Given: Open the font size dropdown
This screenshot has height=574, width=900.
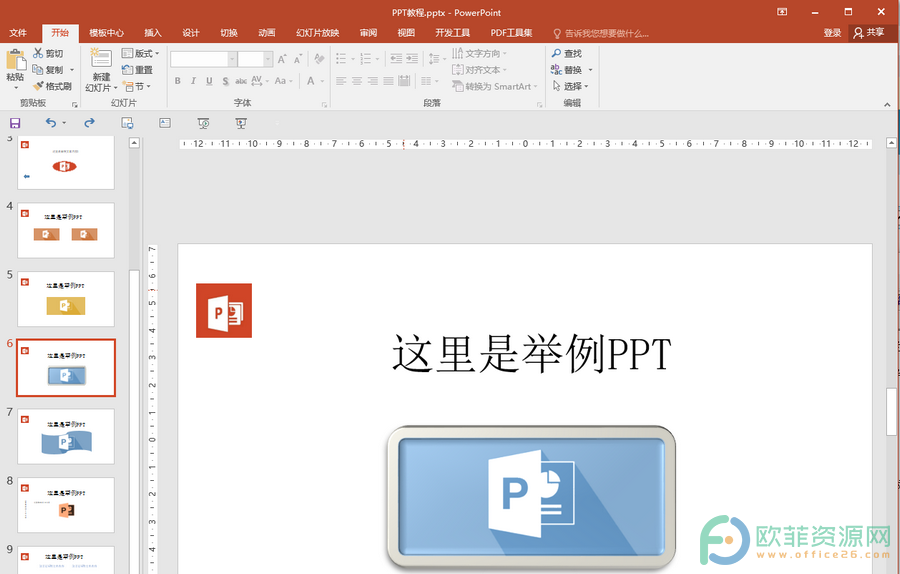Looking at the screenshot, I should coord(267,59).
